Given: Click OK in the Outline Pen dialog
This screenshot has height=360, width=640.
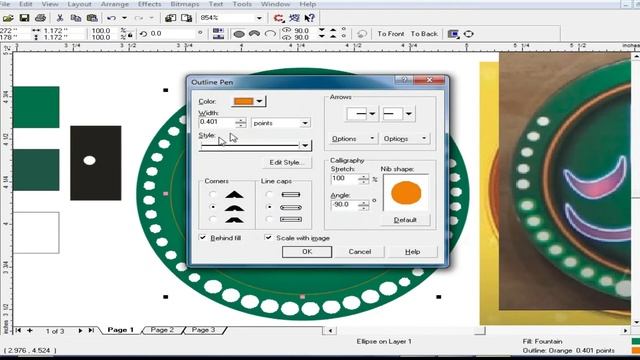Looking at the screenshot, I should click(307, 252).
